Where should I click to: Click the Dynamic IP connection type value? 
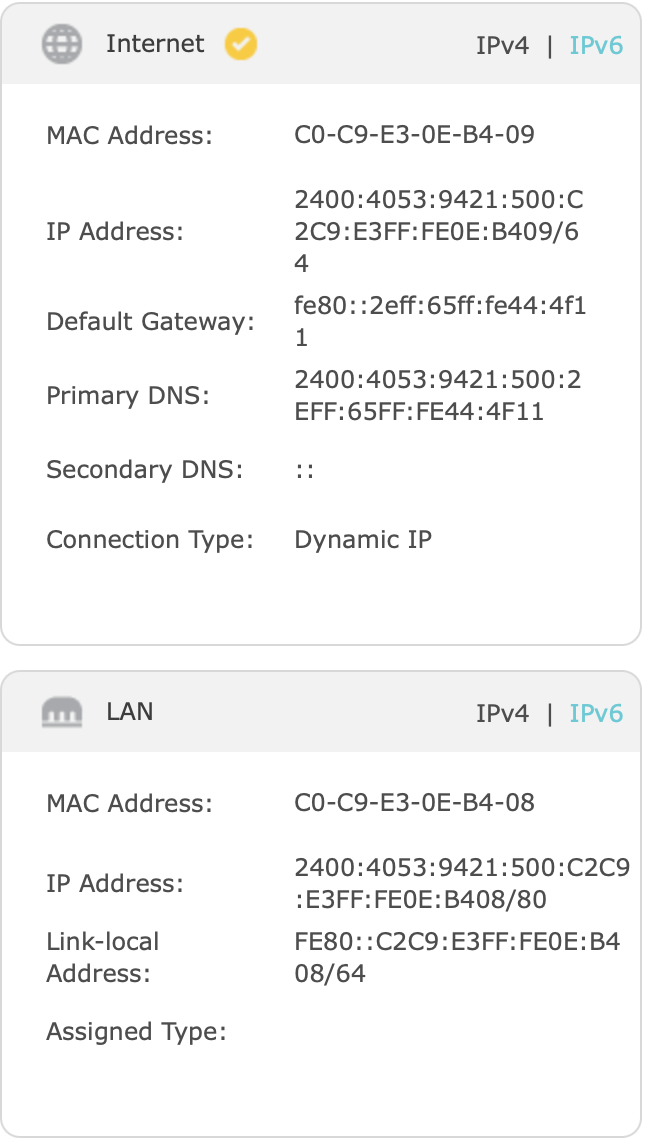pyautogui.click(x=363, y=540)
